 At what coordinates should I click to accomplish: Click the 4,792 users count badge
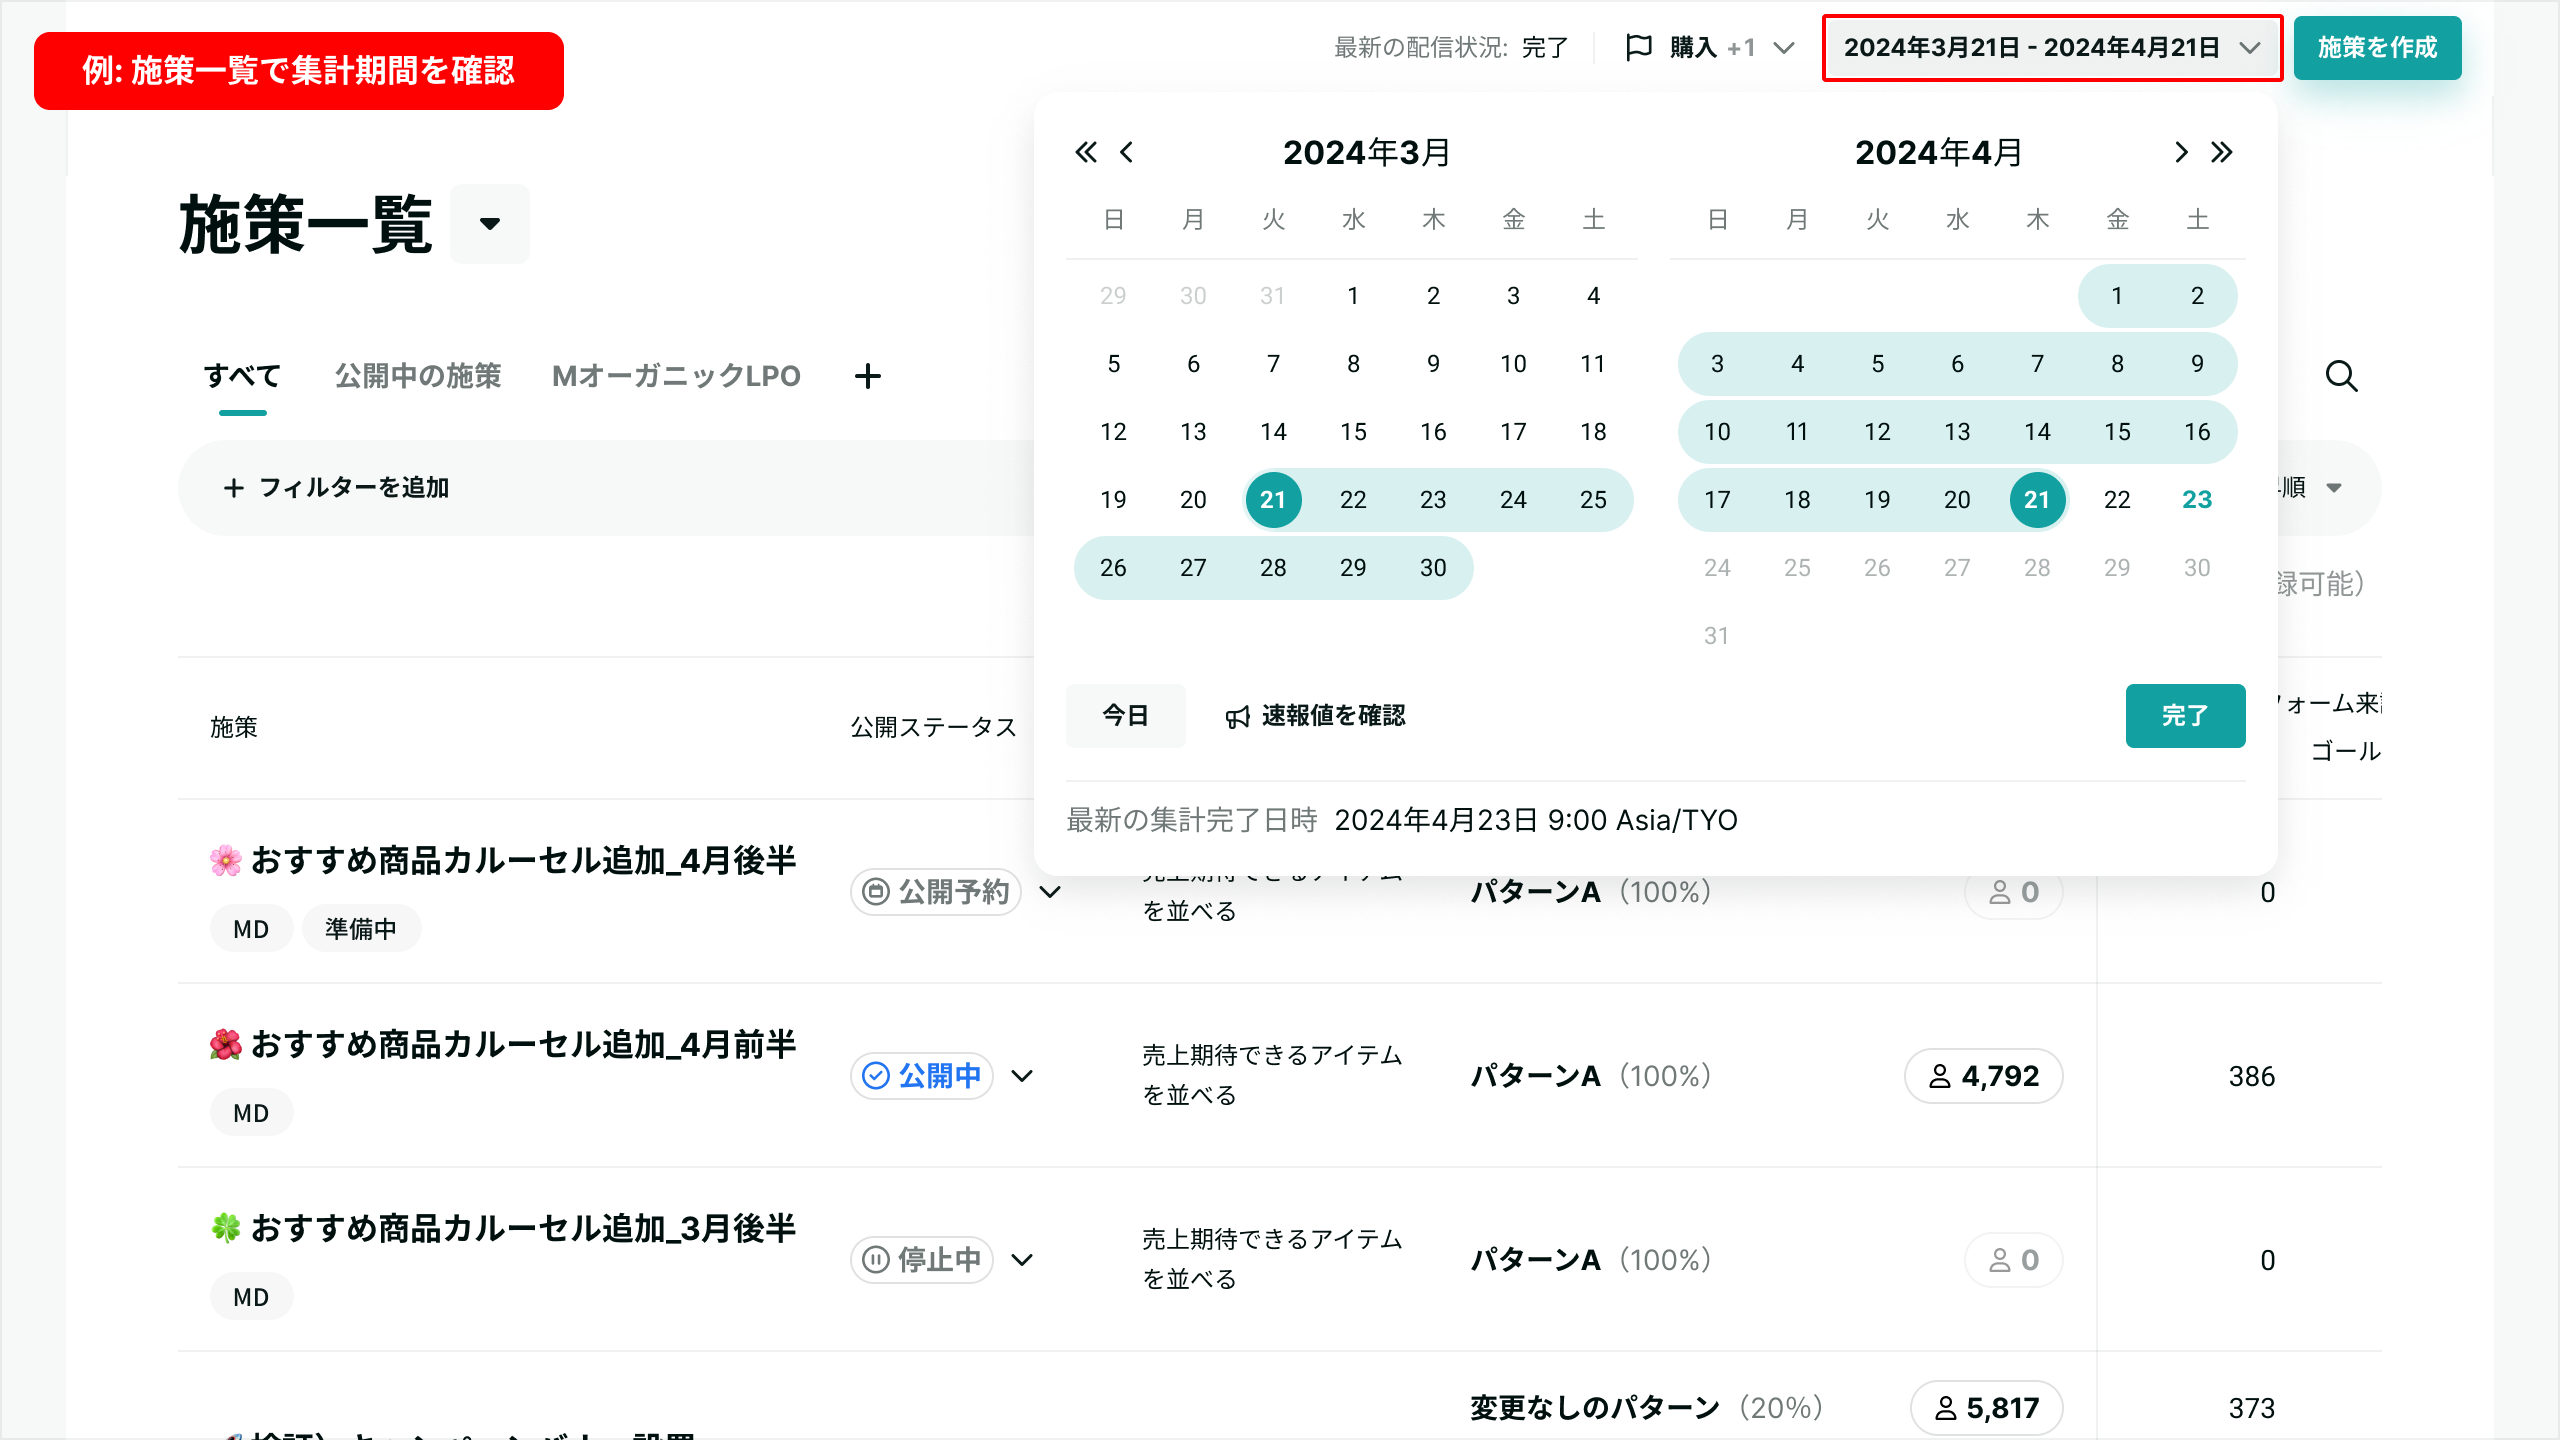pyautogui.click(x=1984, y=1076)
